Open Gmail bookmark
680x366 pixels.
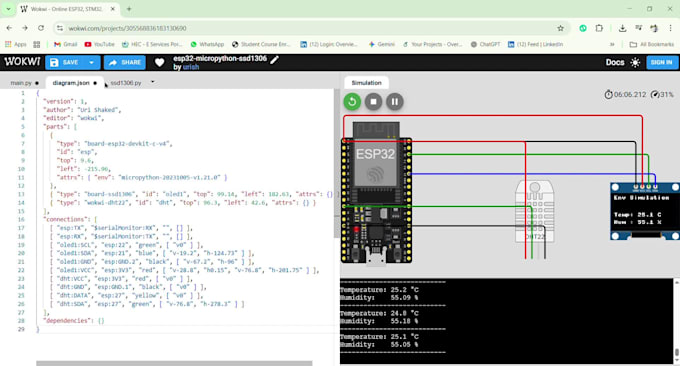[65, 44]
